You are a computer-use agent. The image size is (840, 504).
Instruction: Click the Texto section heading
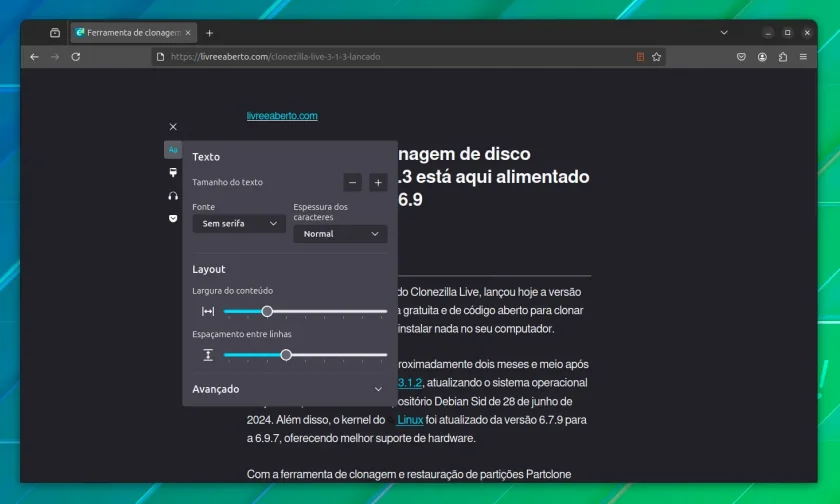[x=206, y=157]
